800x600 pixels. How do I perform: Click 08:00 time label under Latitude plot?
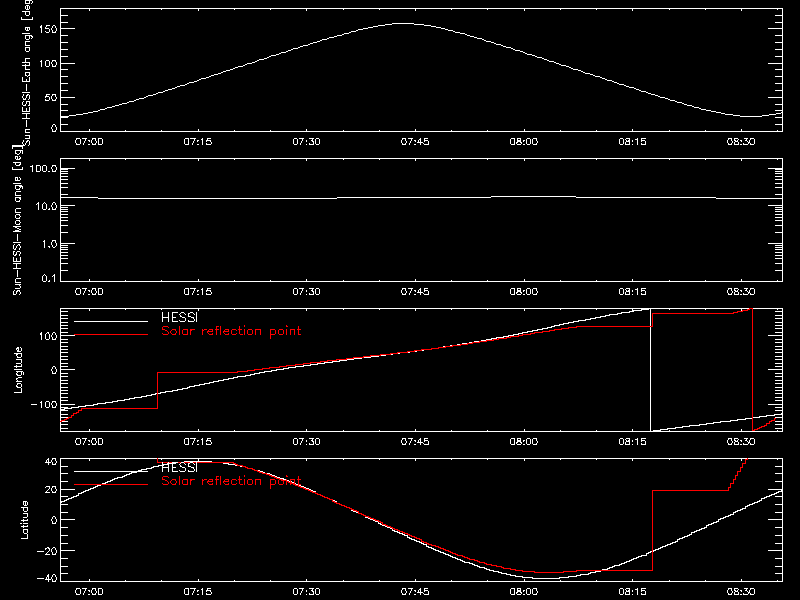click(x=523, y=592)
